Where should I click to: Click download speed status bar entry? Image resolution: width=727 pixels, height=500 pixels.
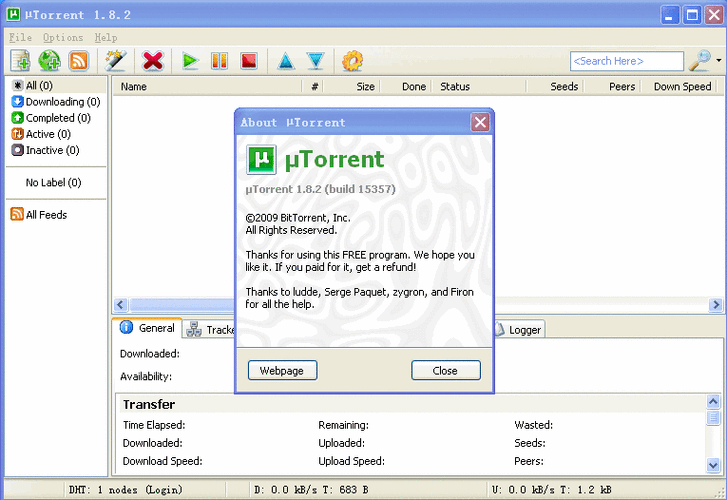312,490
